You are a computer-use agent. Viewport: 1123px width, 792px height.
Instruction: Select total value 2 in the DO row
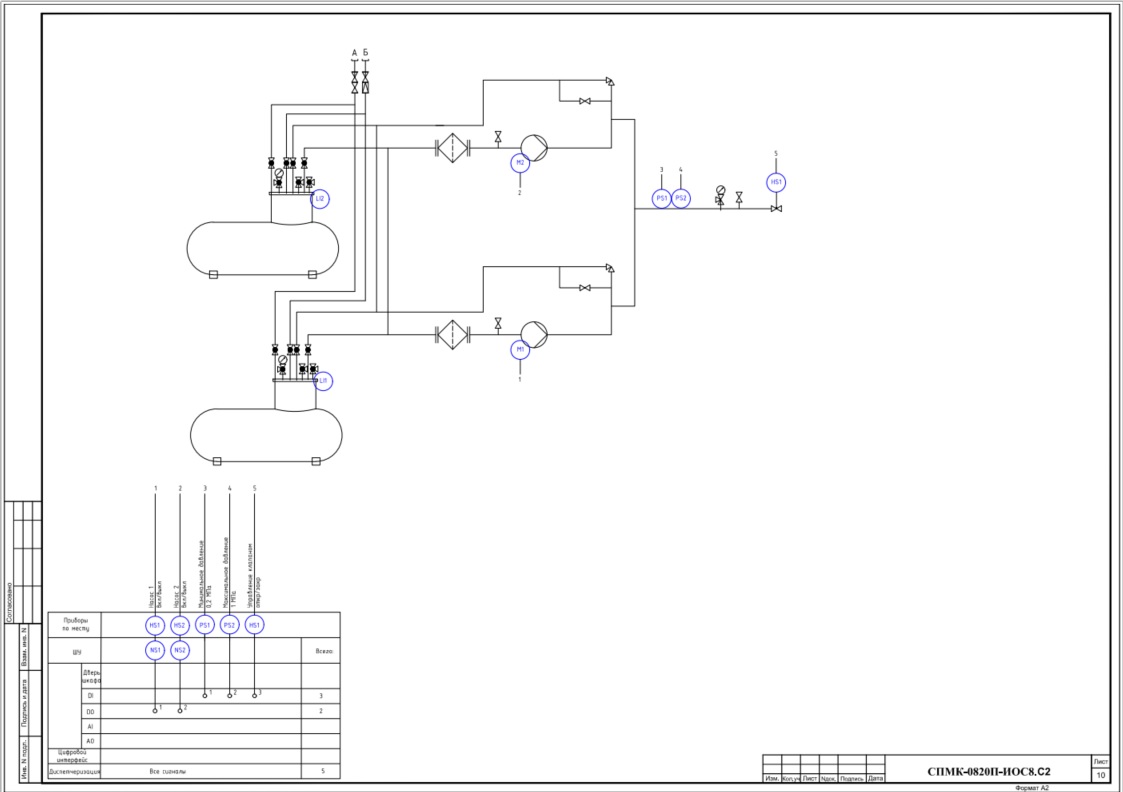pyautogui.click(x=321, y=712)
